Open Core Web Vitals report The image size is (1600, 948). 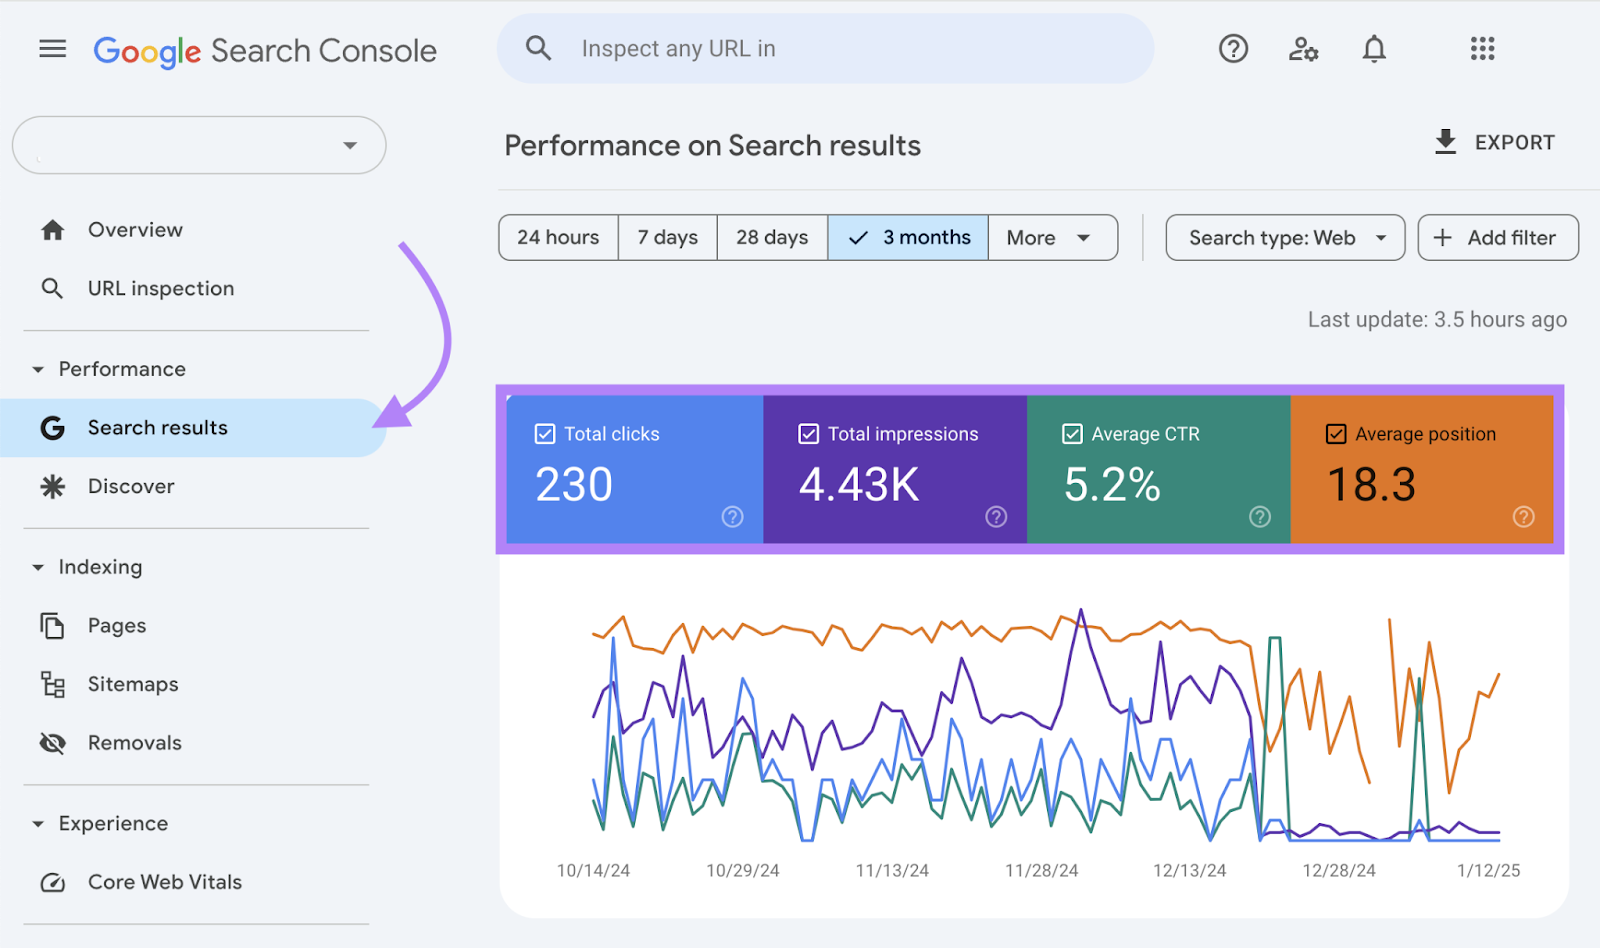[164, 881]
